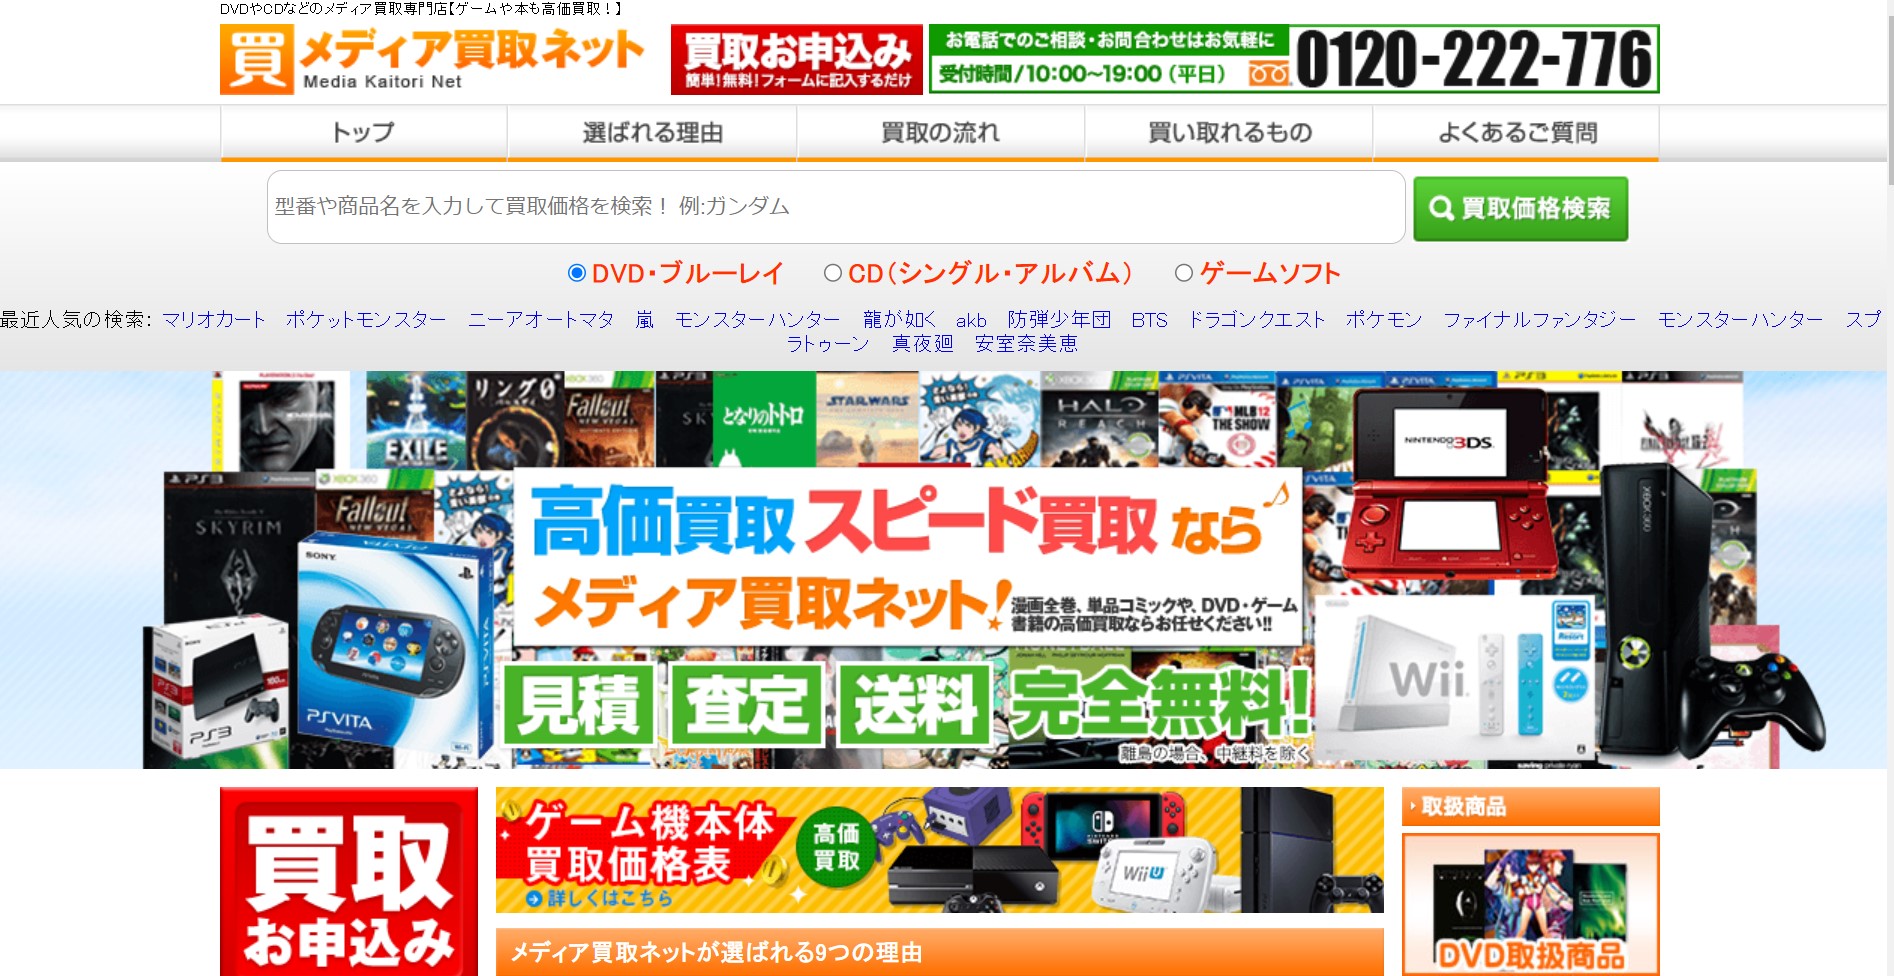Open the マリオカート popular search link
Image resolution: width=1894 pixels, height=976 pixels.
point(213,320)
